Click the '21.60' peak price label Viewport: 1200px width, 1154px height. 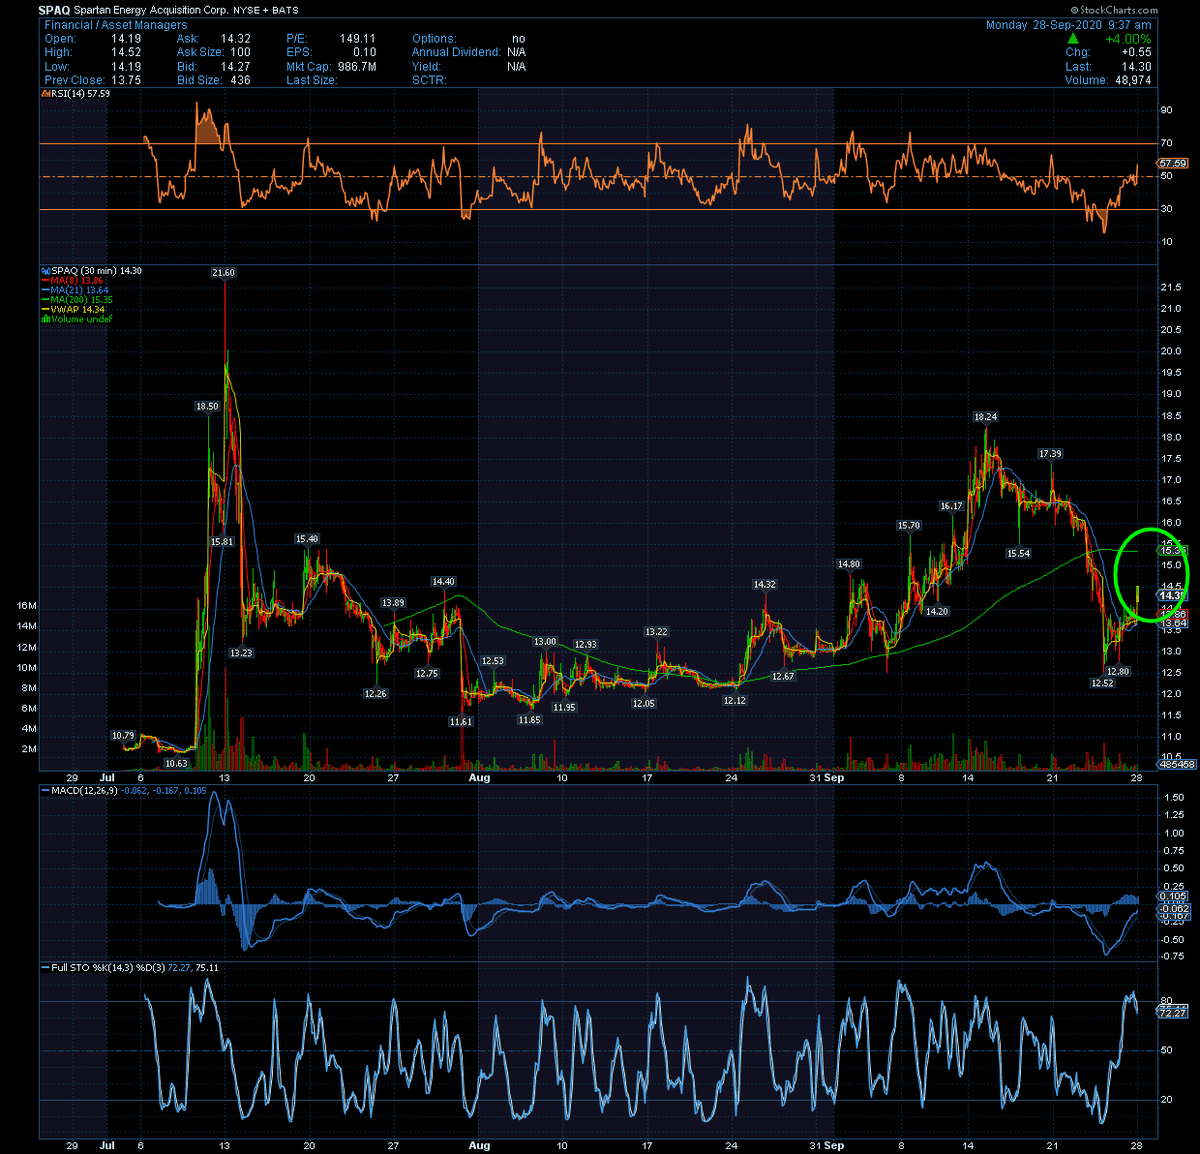coord(223,273)
